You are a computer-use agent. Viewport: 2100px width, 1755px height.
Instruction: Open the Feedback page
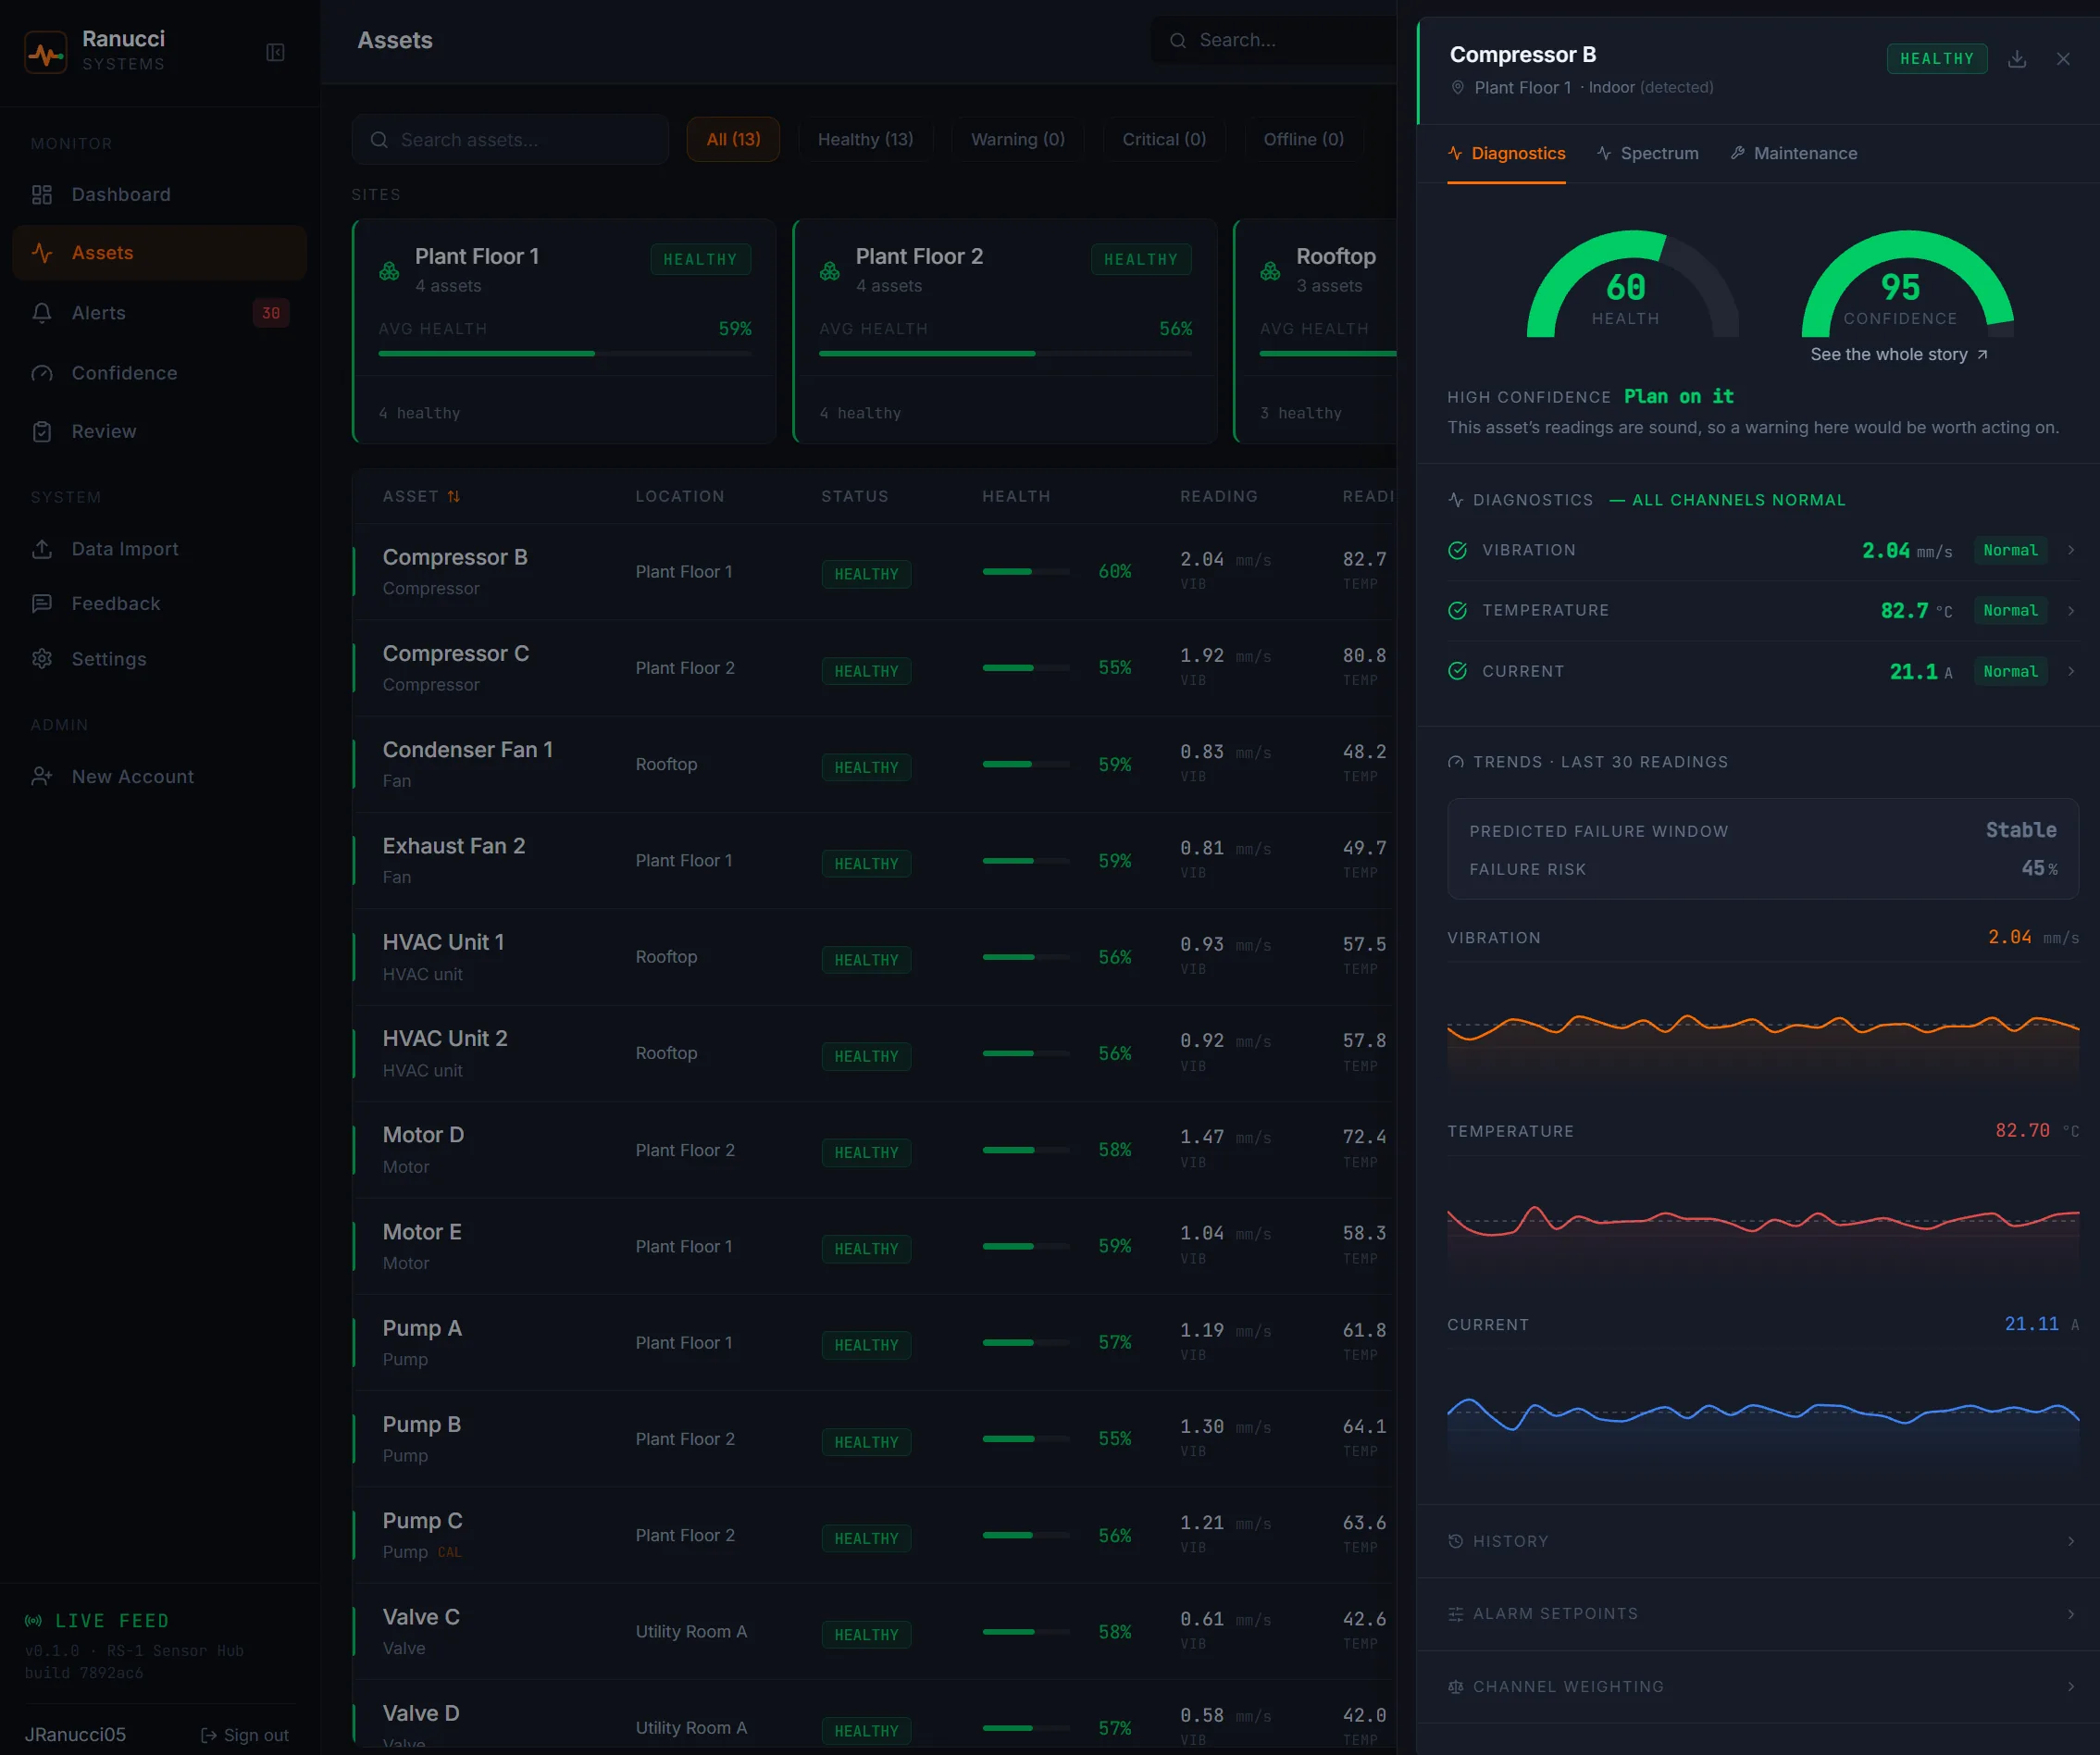[159, 603]
